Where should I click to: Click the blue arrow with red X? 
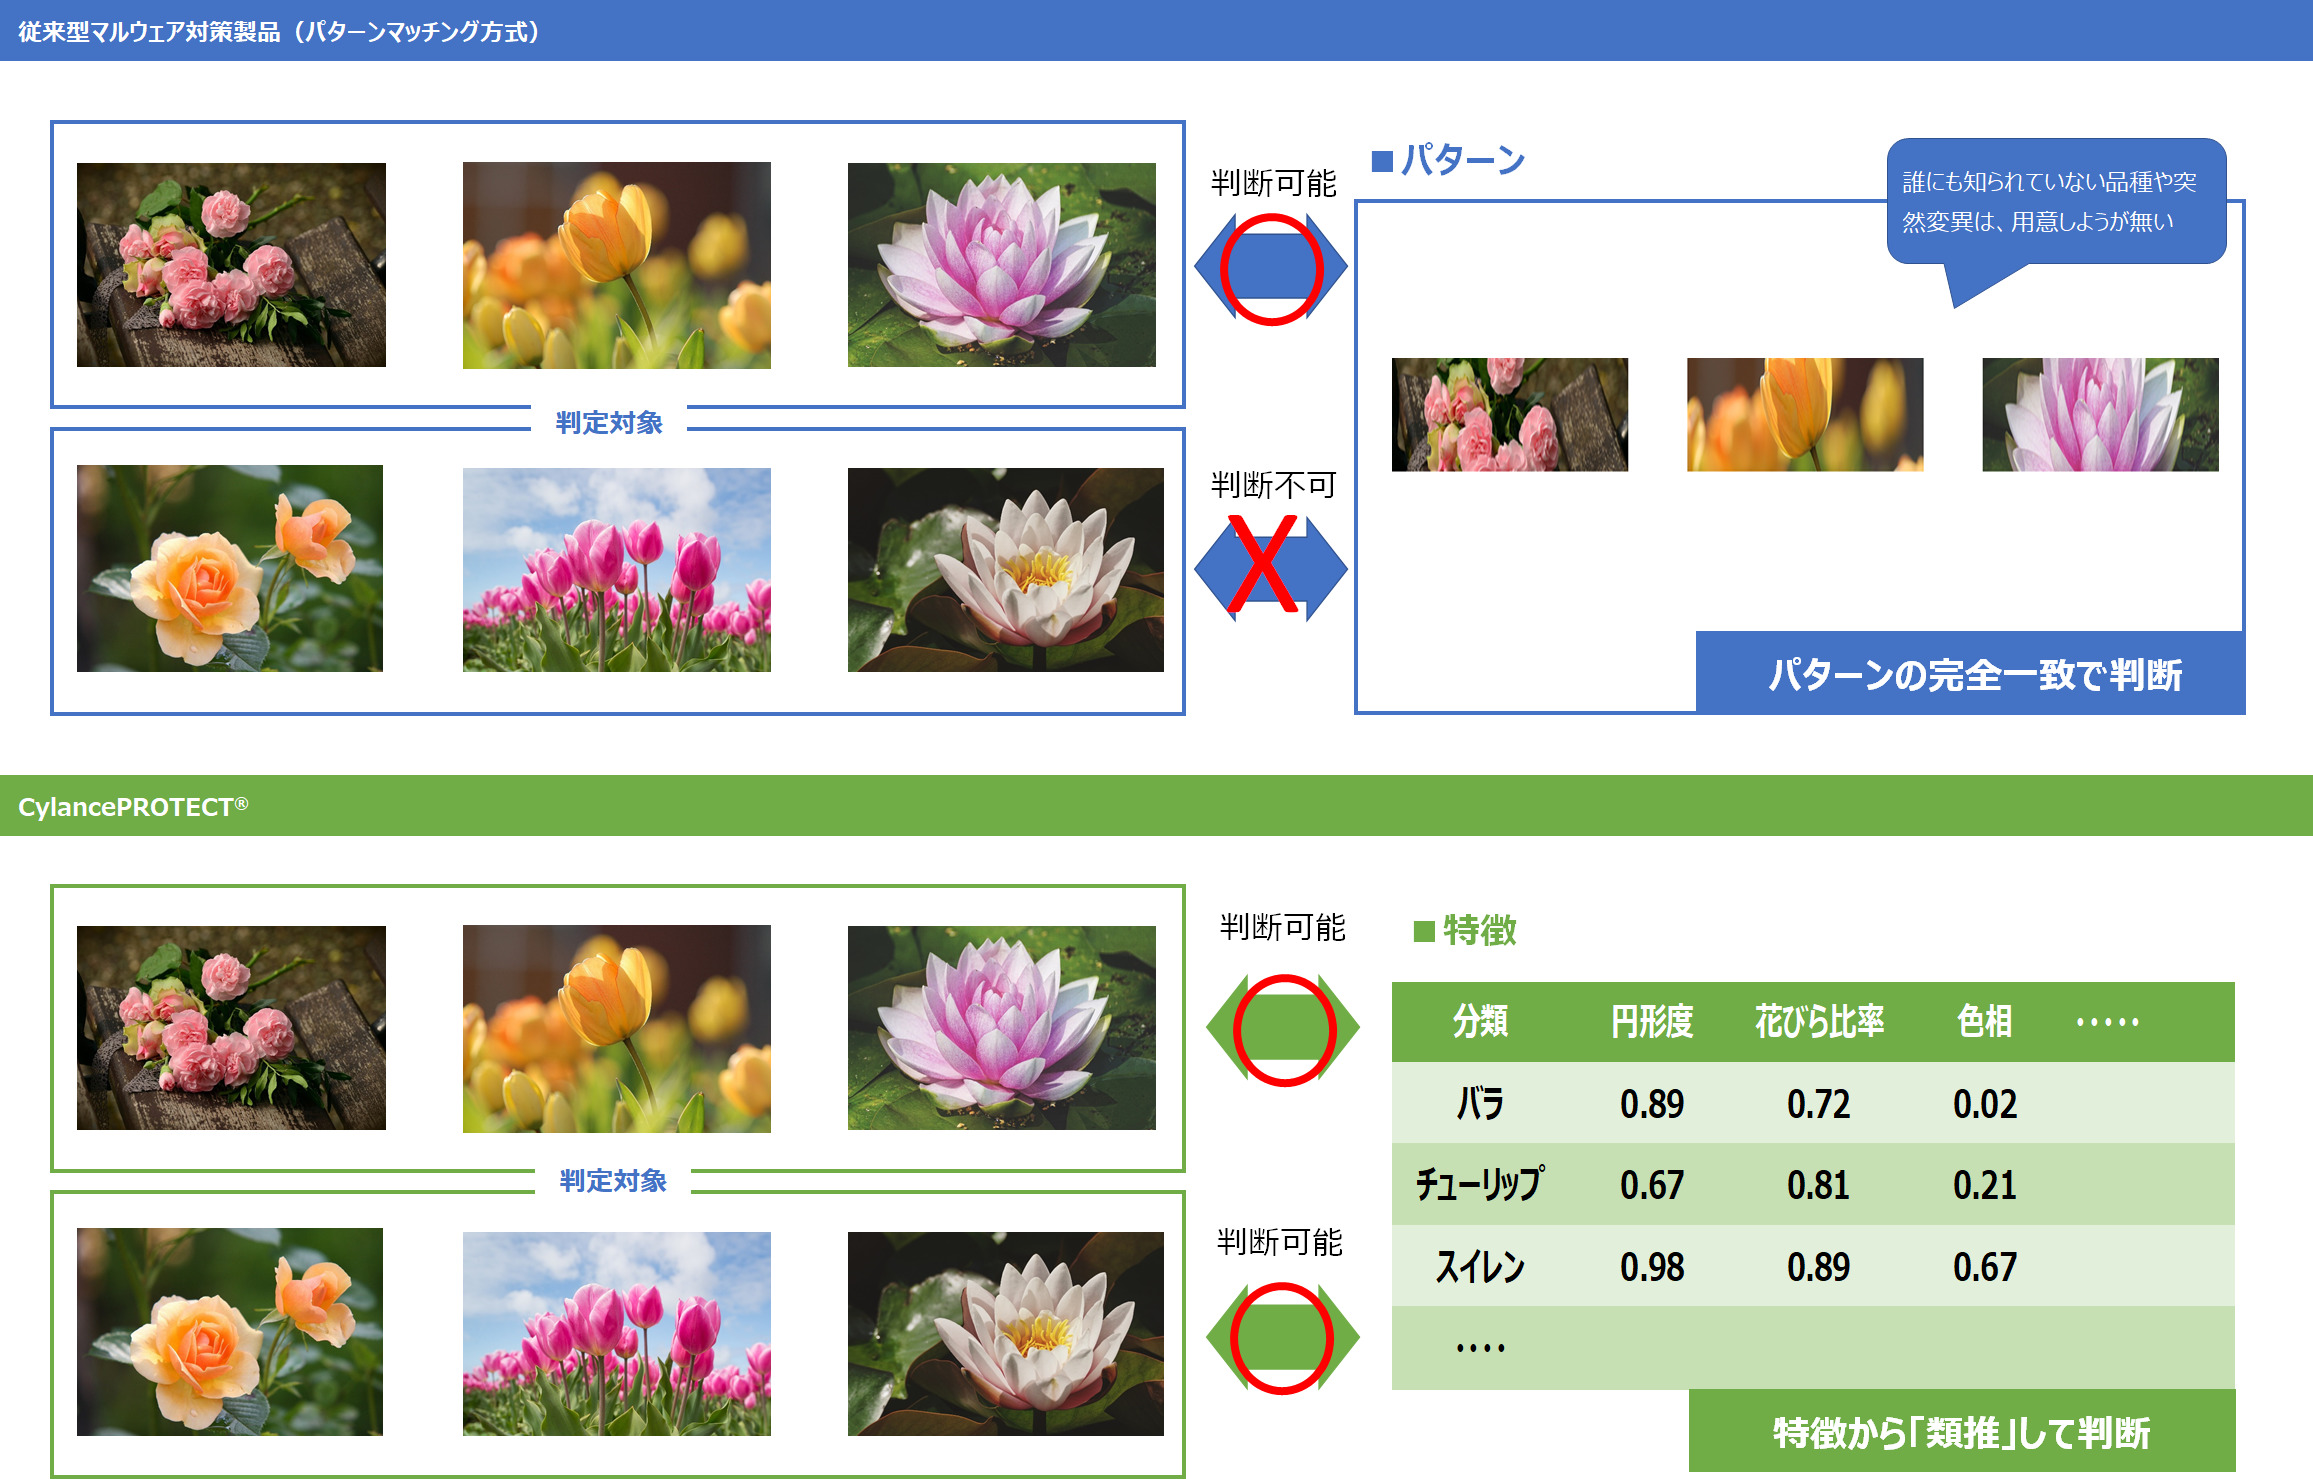pyautogui.click(x=1270, y=567)
